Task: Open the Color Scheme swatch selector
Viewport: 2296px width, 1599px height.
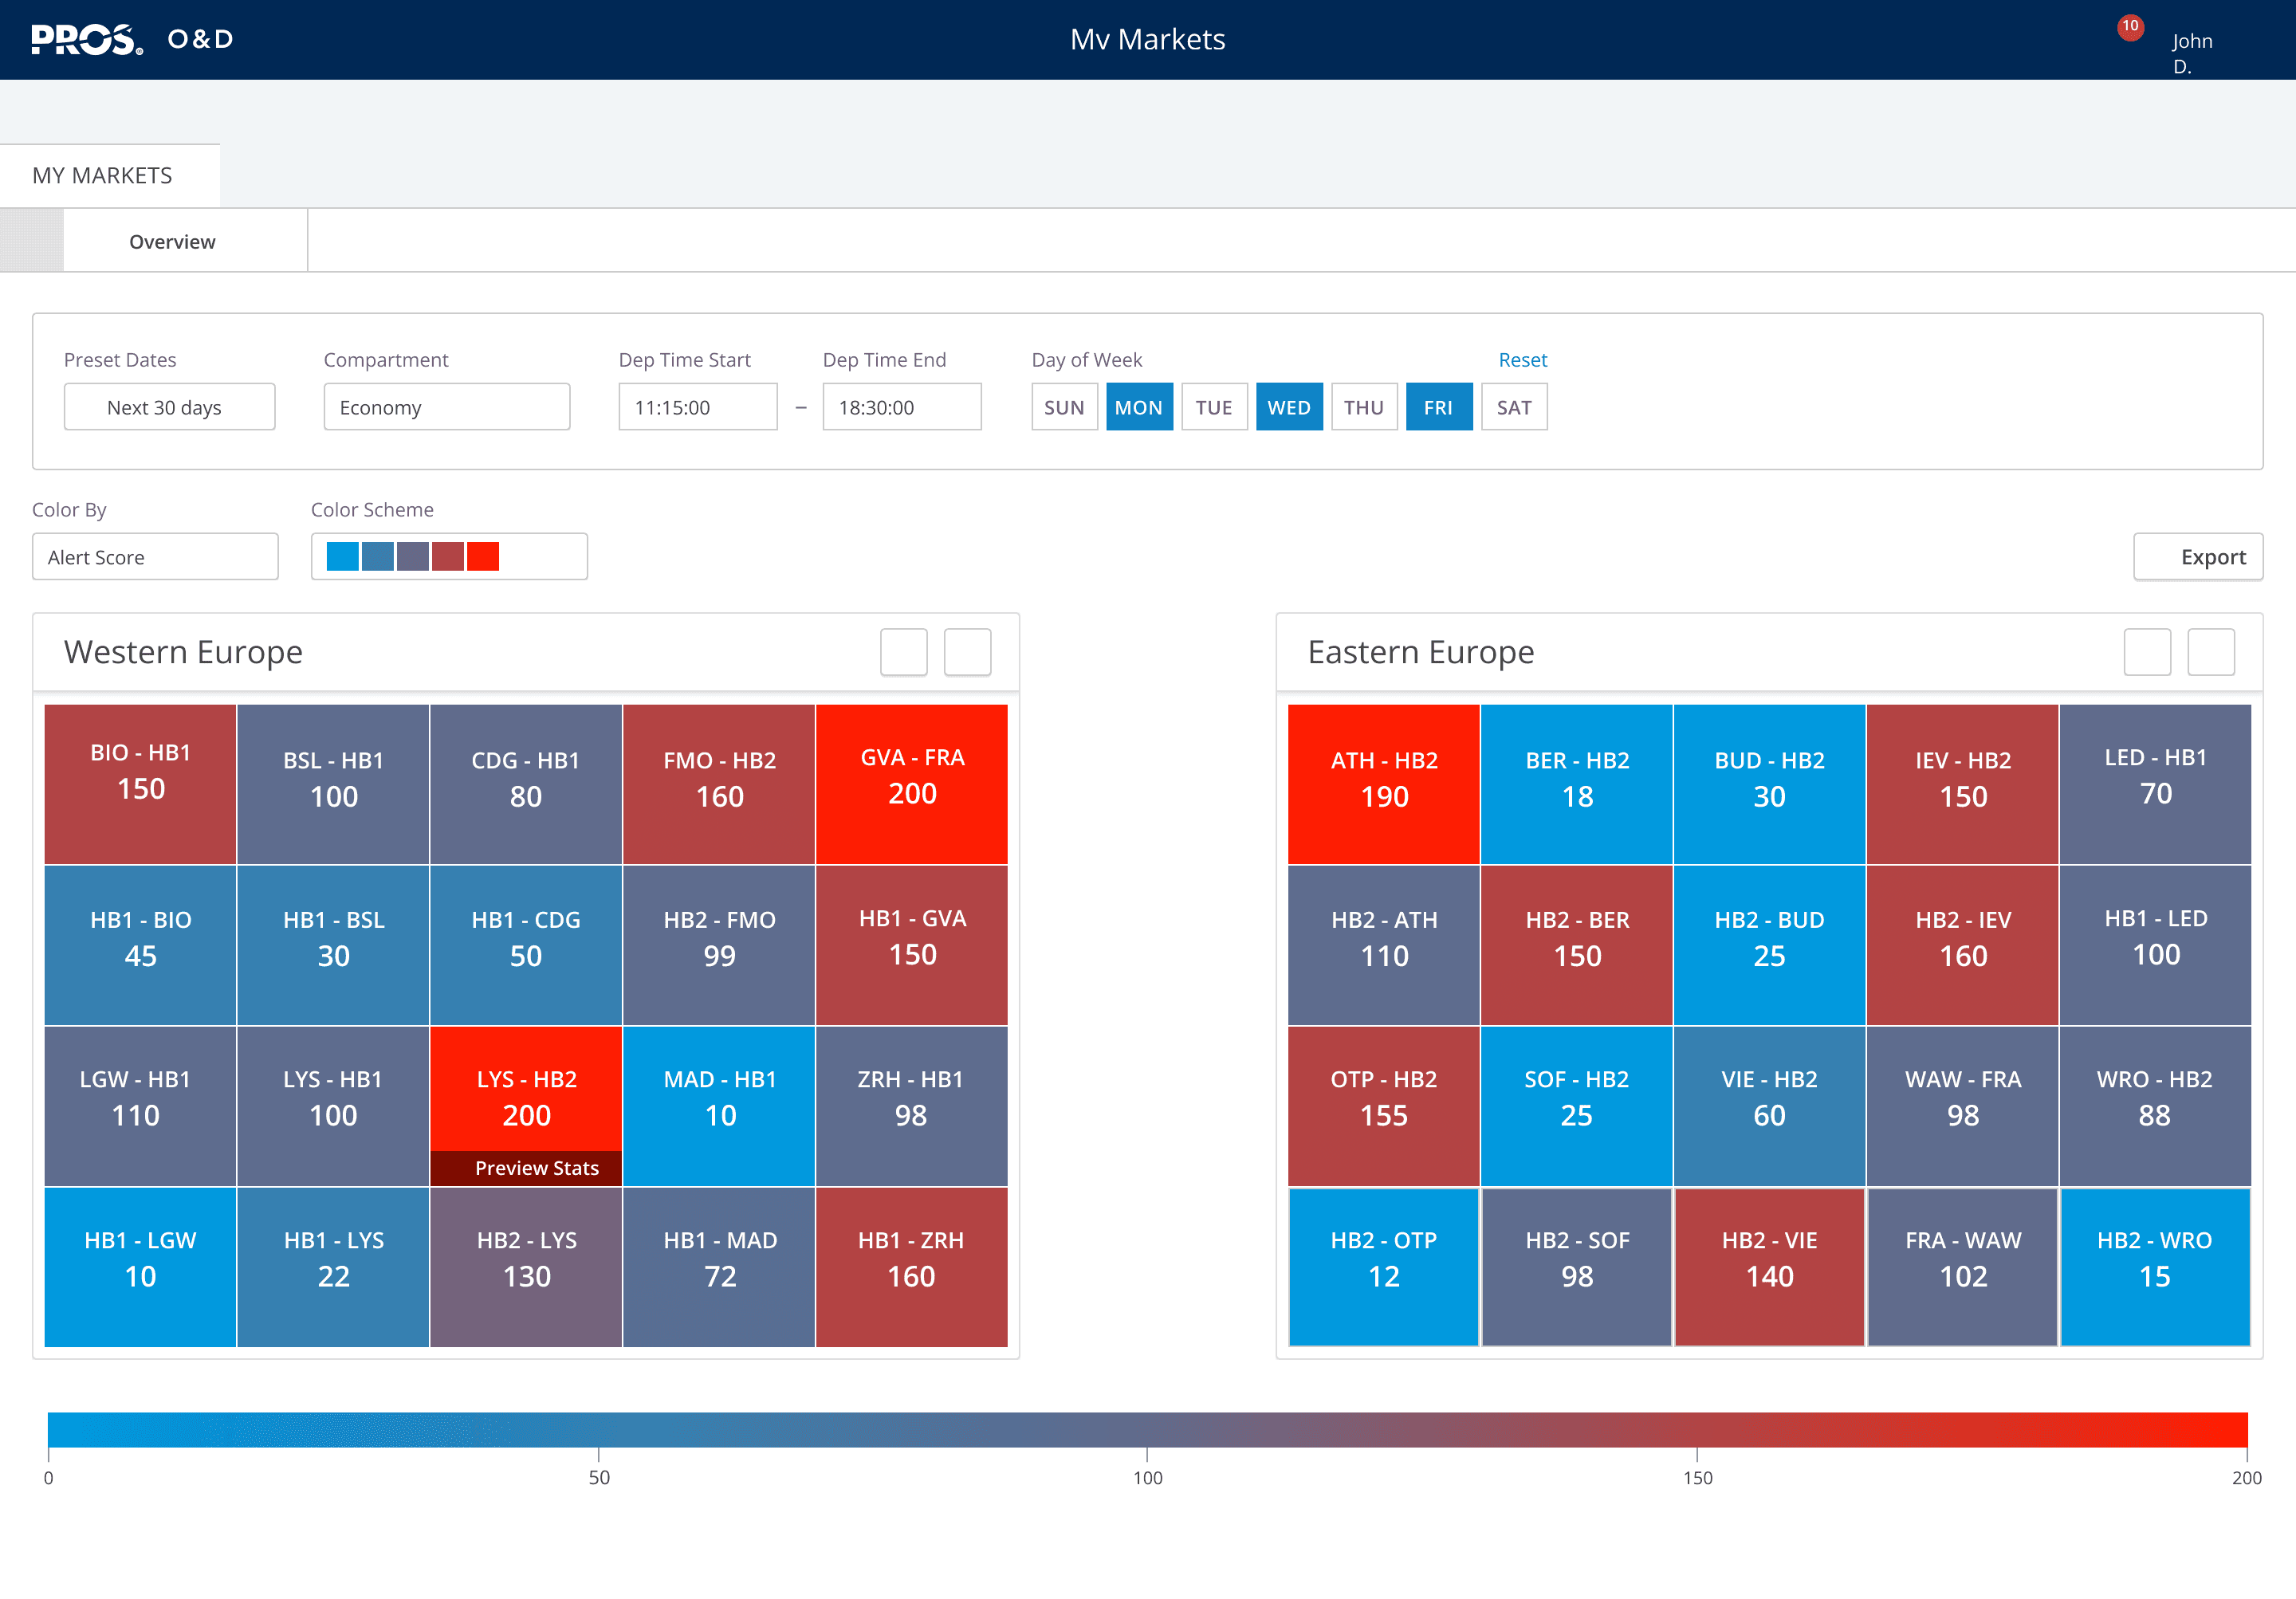Action: click(449, 557)
